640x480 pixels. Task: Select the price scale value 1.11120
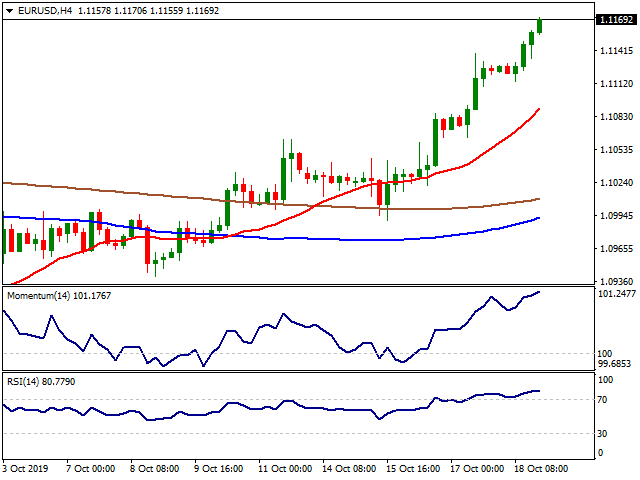coord(616,84)
